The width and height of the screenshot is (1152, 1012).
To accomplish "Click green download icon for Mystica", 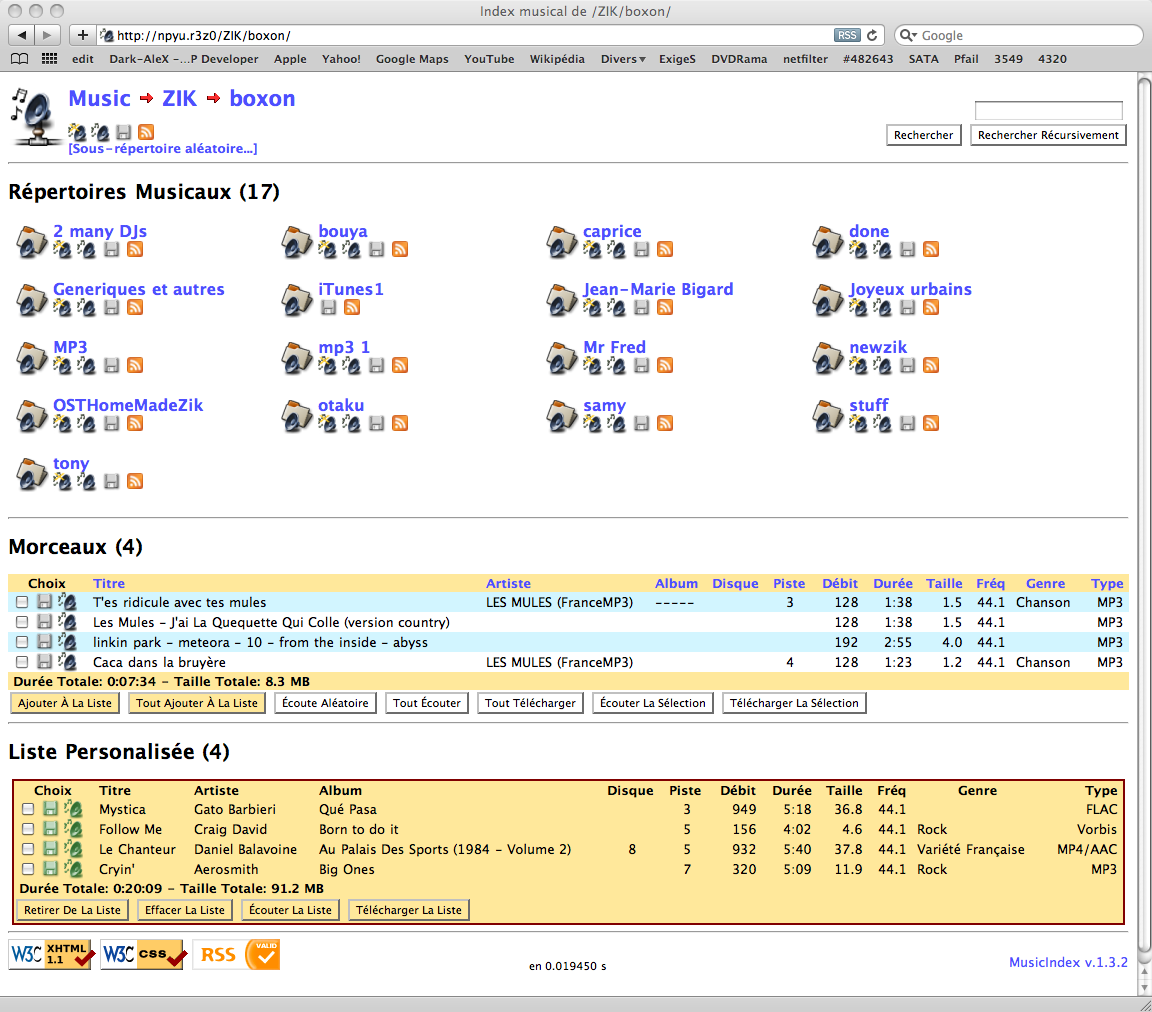I will tap(50, 809).
